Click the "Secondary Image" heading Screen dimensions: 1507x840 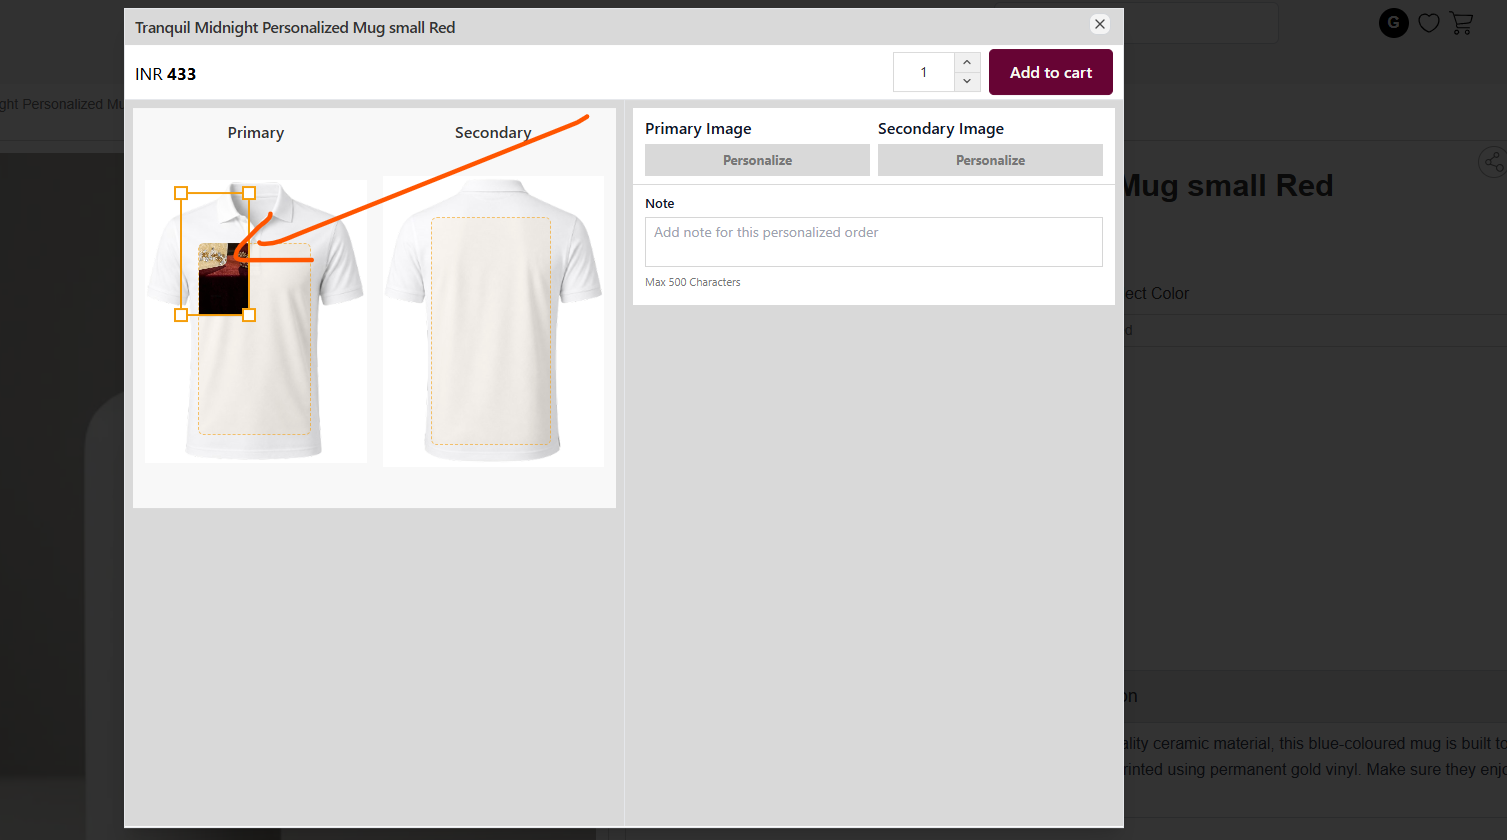(x=941, y=129)
